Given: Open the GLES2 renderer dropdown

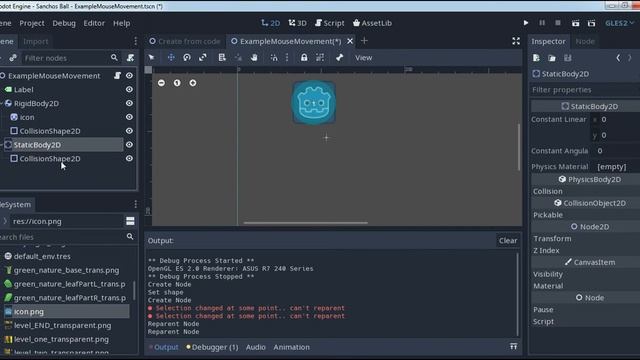Looking at the screenshot, I should [620, 23].
